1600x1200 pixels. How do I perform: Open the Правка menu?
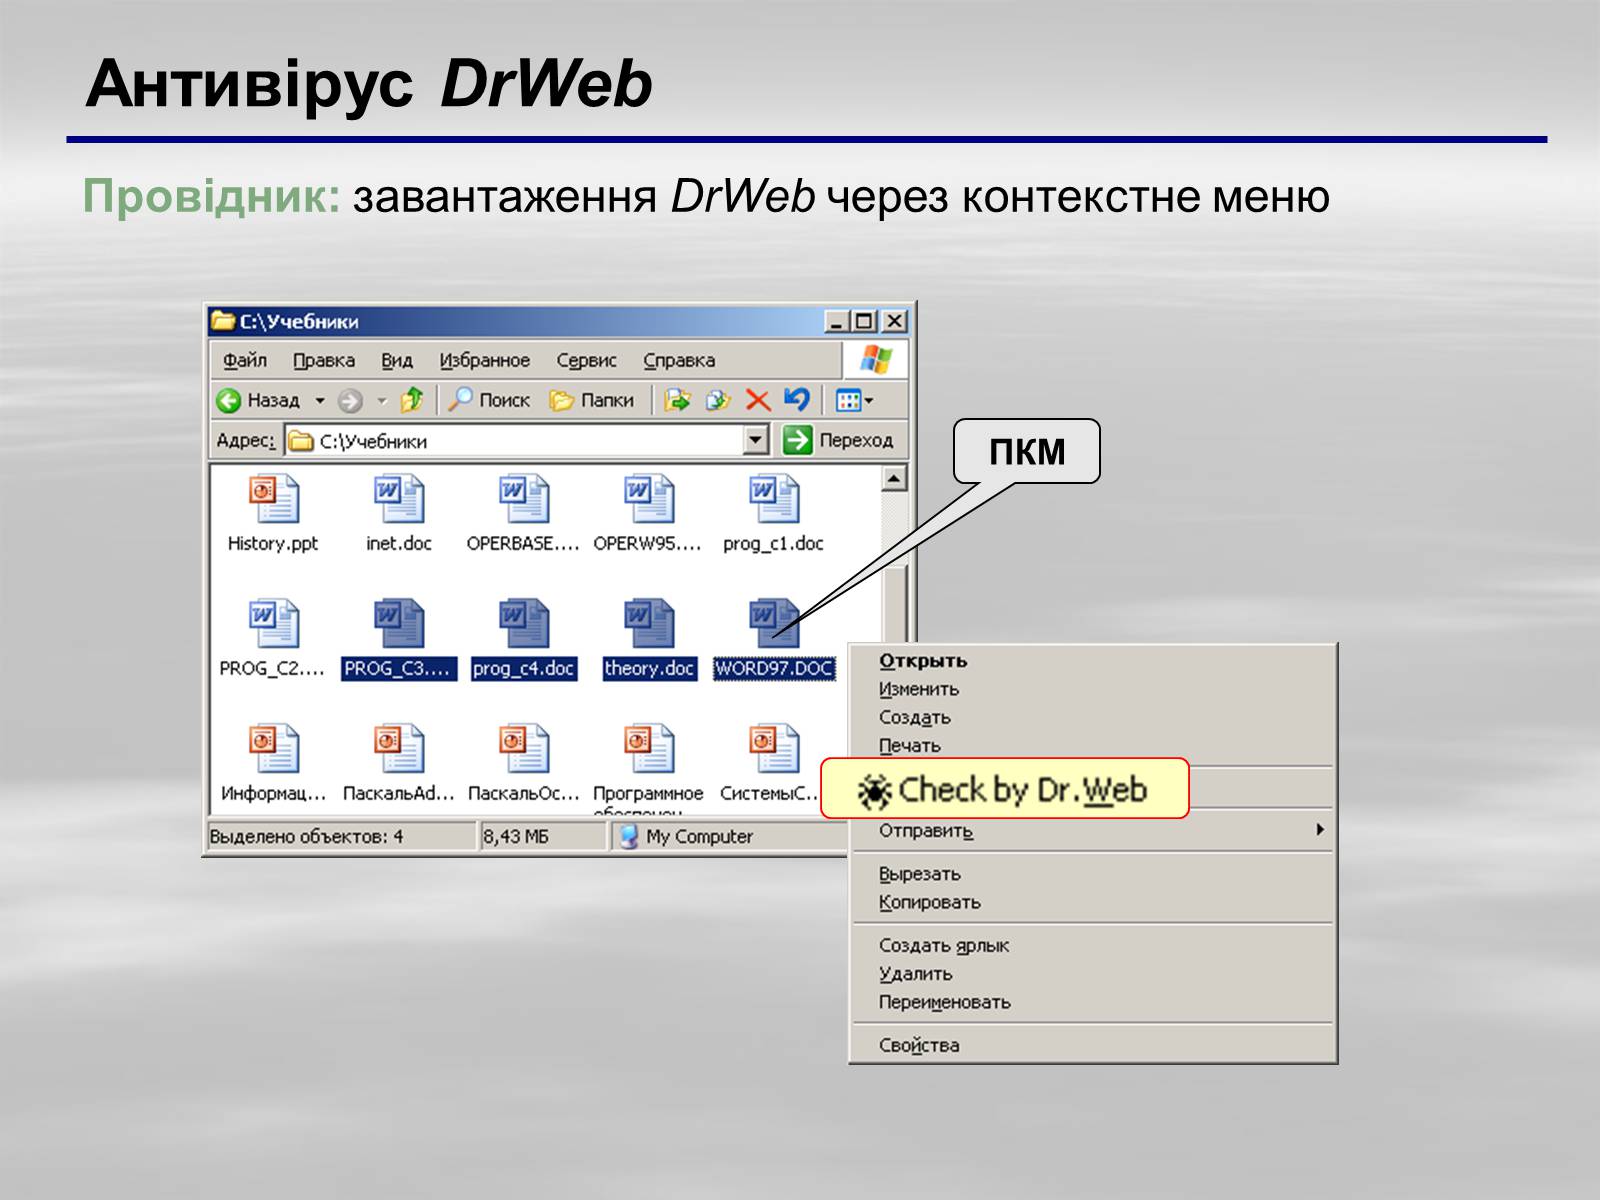point(324,360)
